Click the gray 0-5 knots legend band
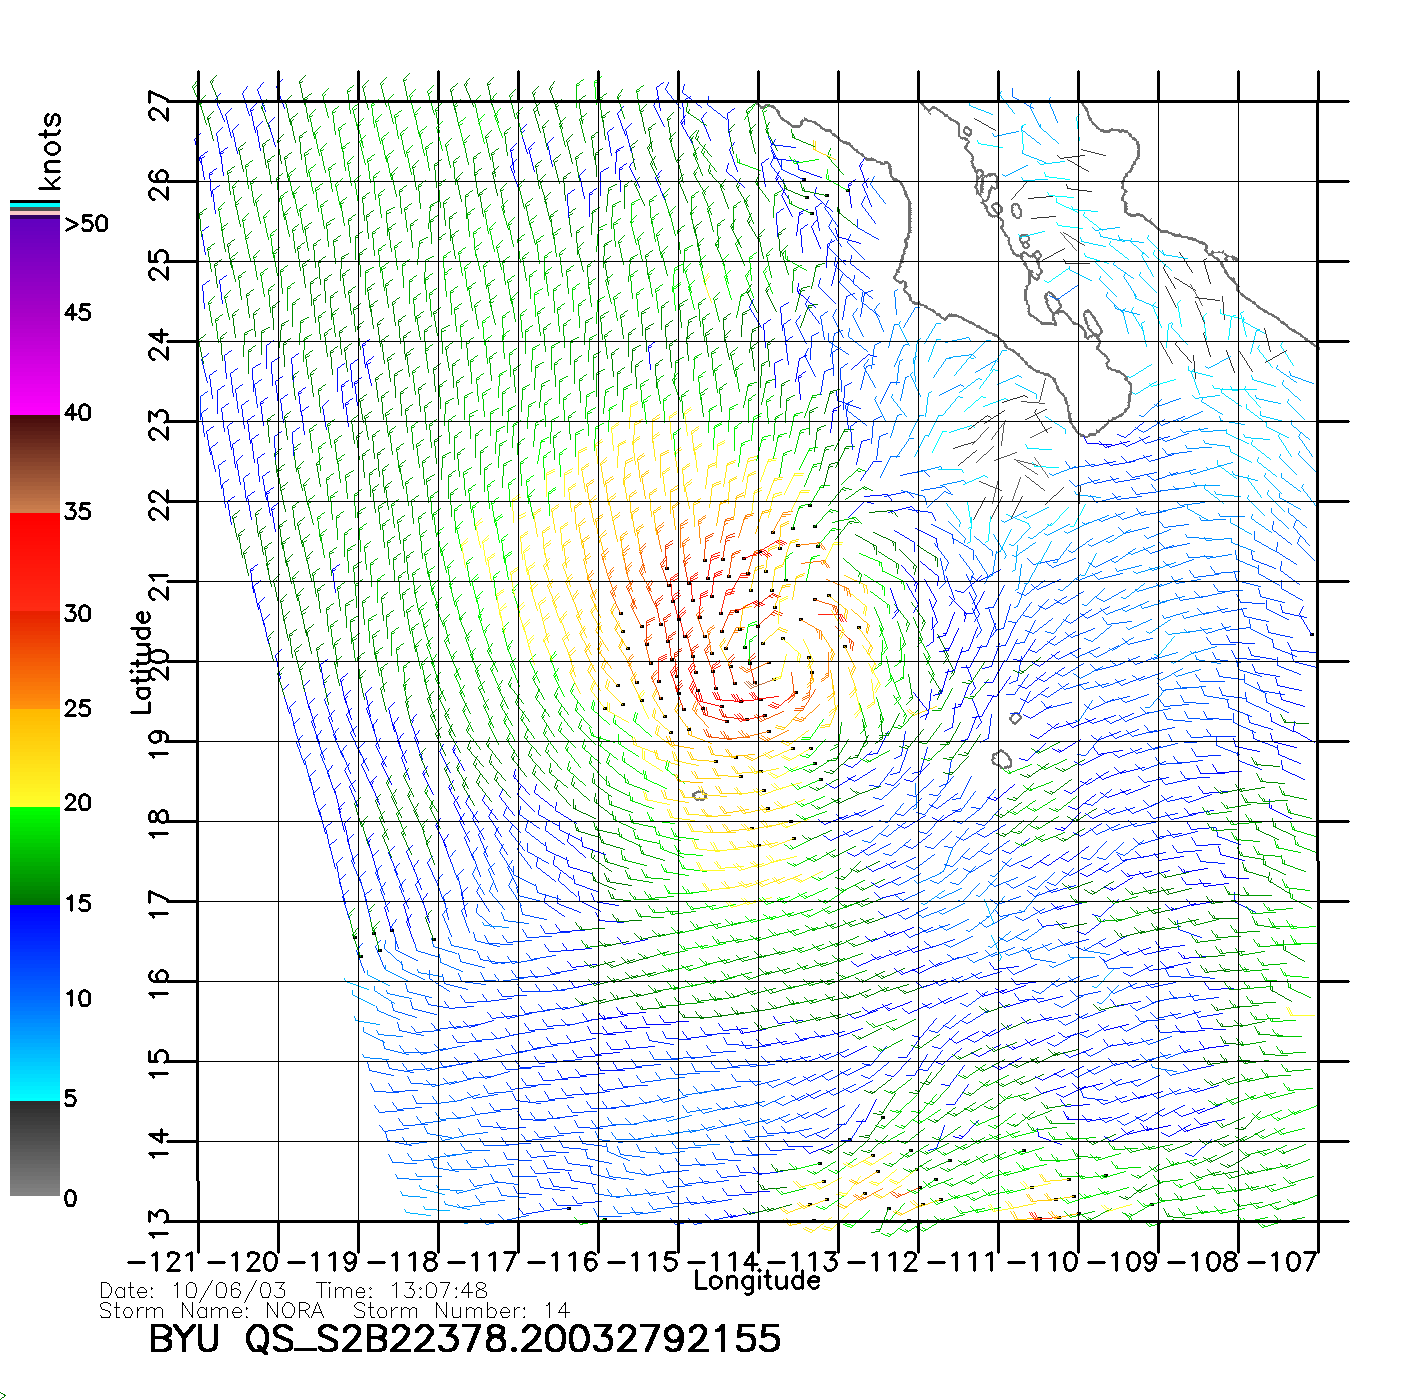 coord(35,1148)
